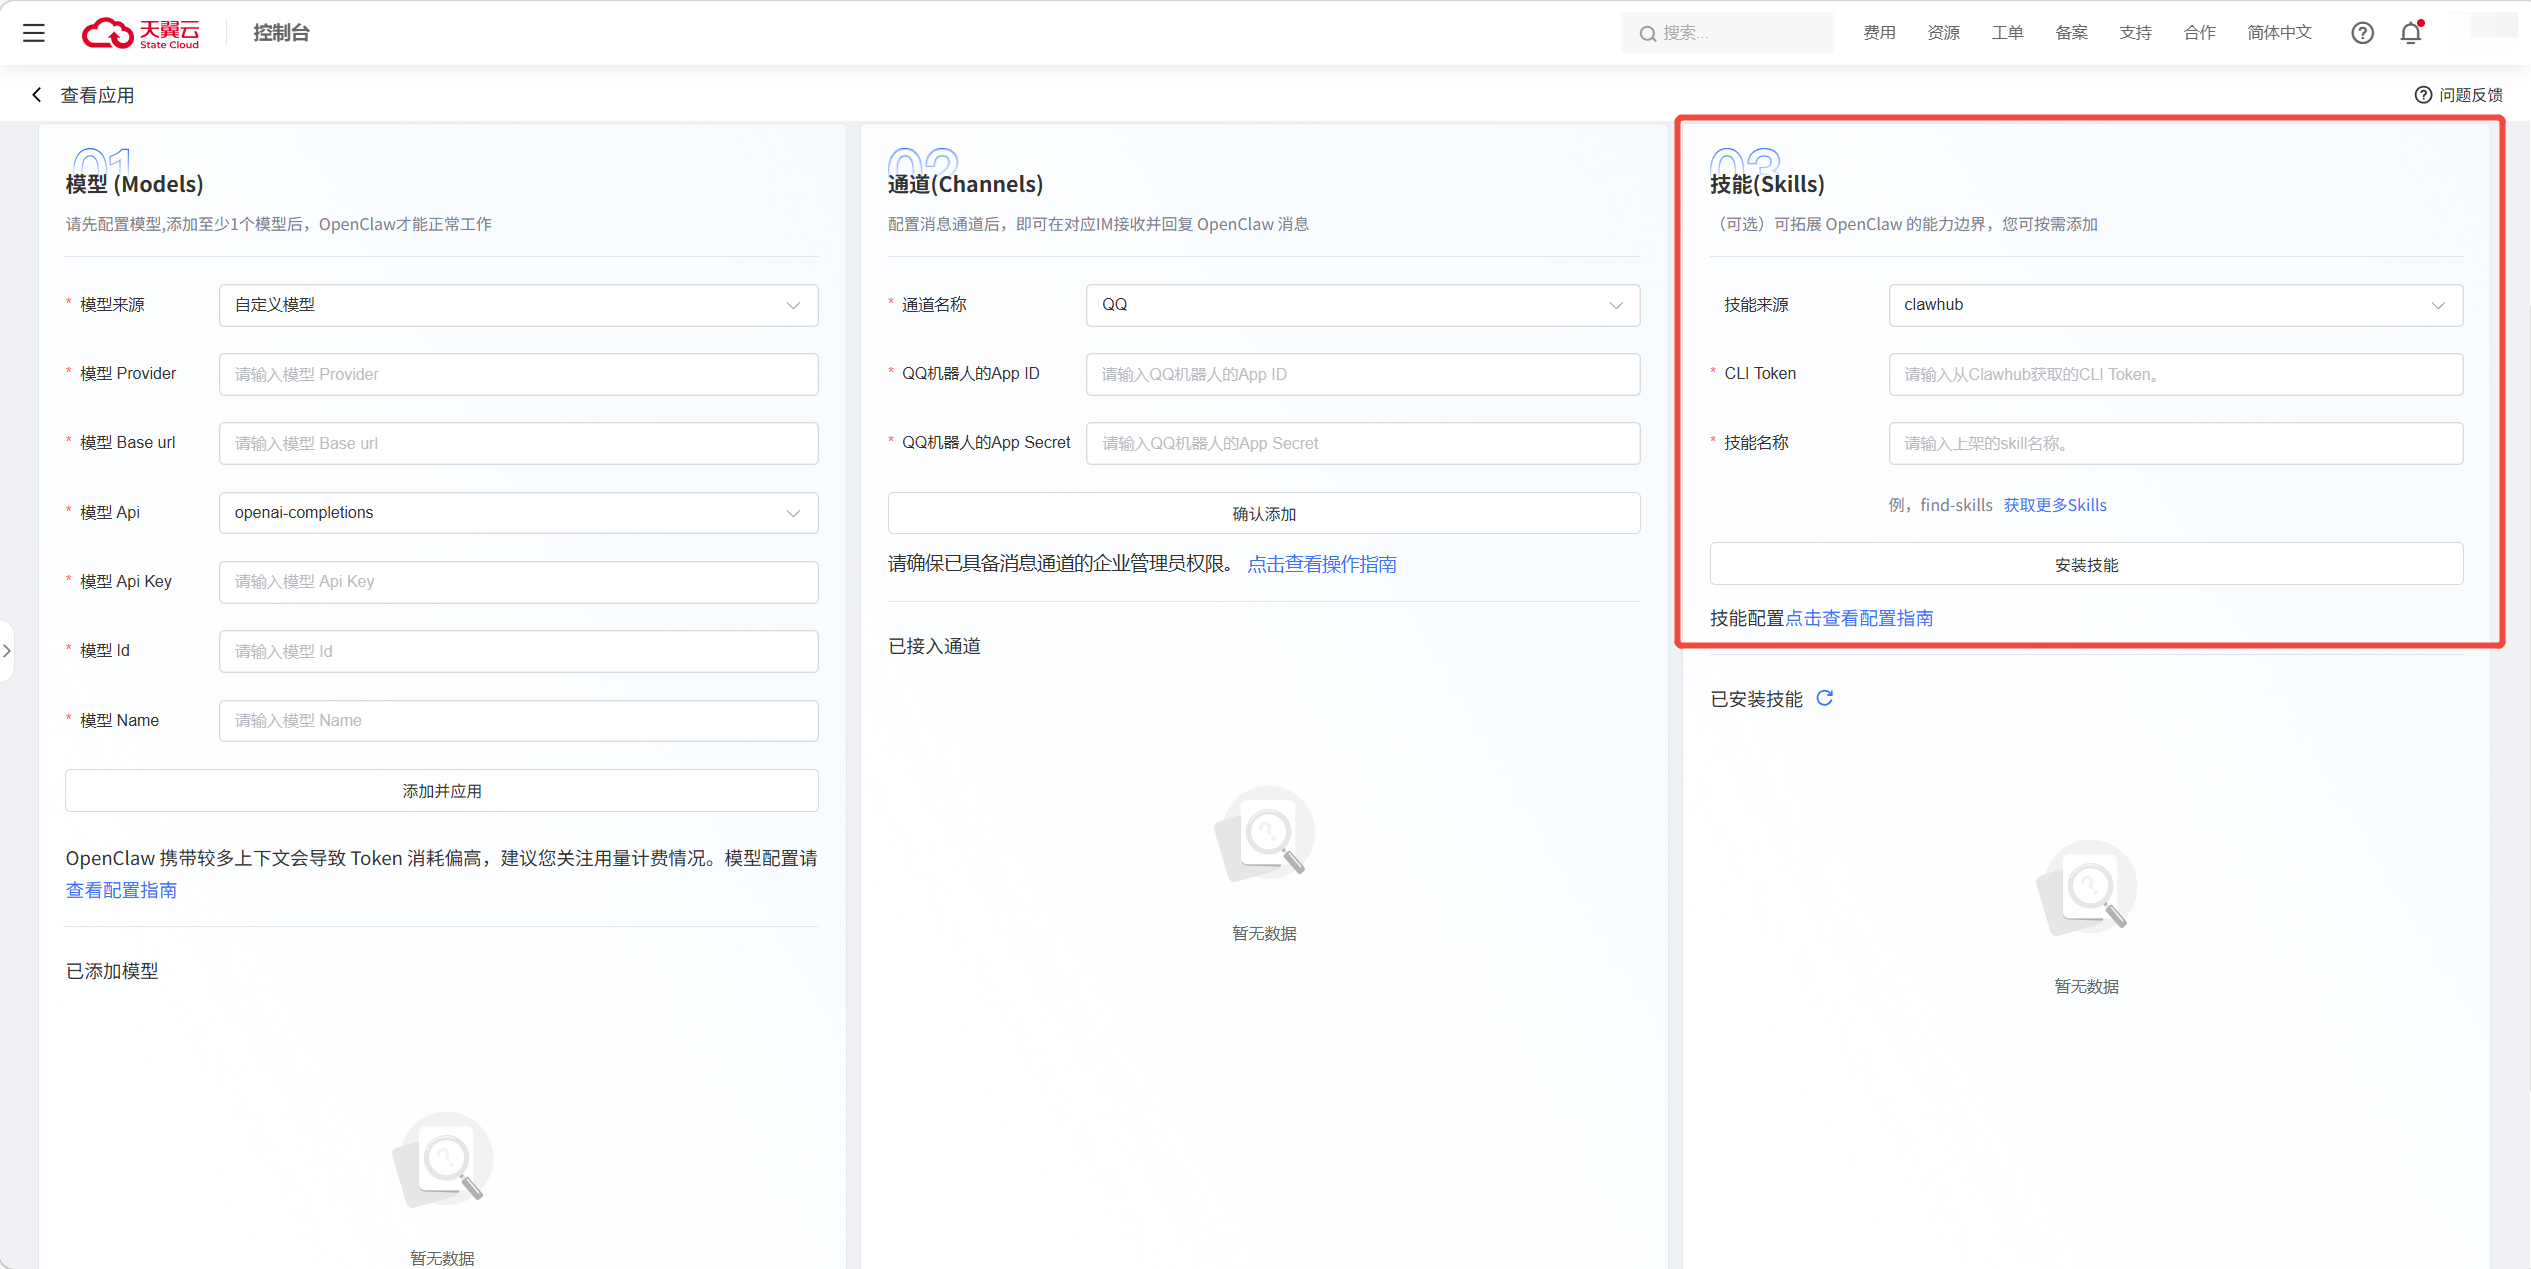
Task: Open the 通道名称 QQ dropdown
Action: (1362, 305)
